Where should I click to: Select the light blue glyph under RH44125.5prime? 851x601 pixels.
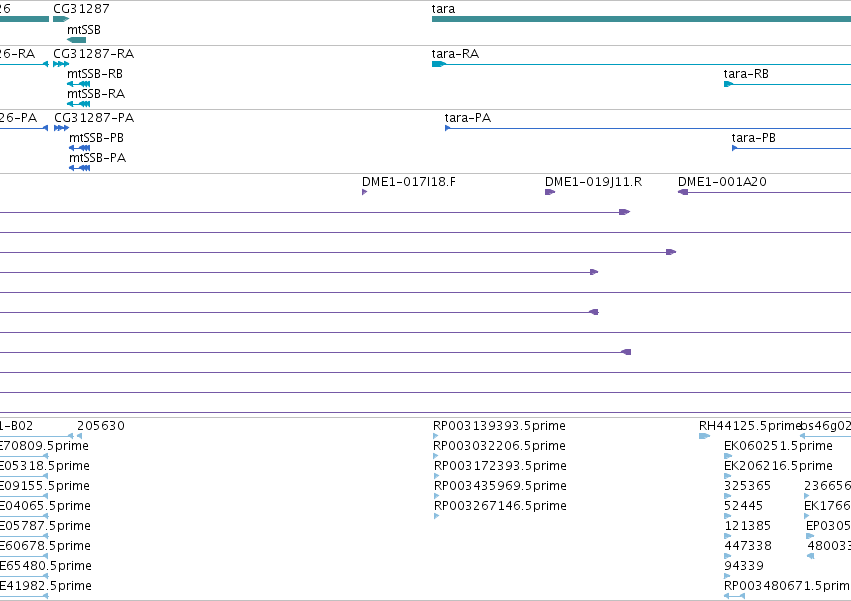click(x=704, y=436)
